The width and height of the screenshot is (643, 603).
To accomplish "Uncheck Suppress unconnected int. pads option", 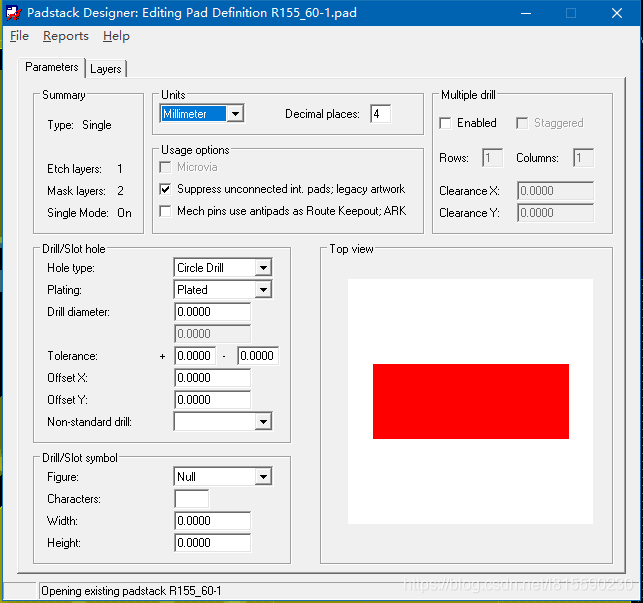I will pos(165,189).
